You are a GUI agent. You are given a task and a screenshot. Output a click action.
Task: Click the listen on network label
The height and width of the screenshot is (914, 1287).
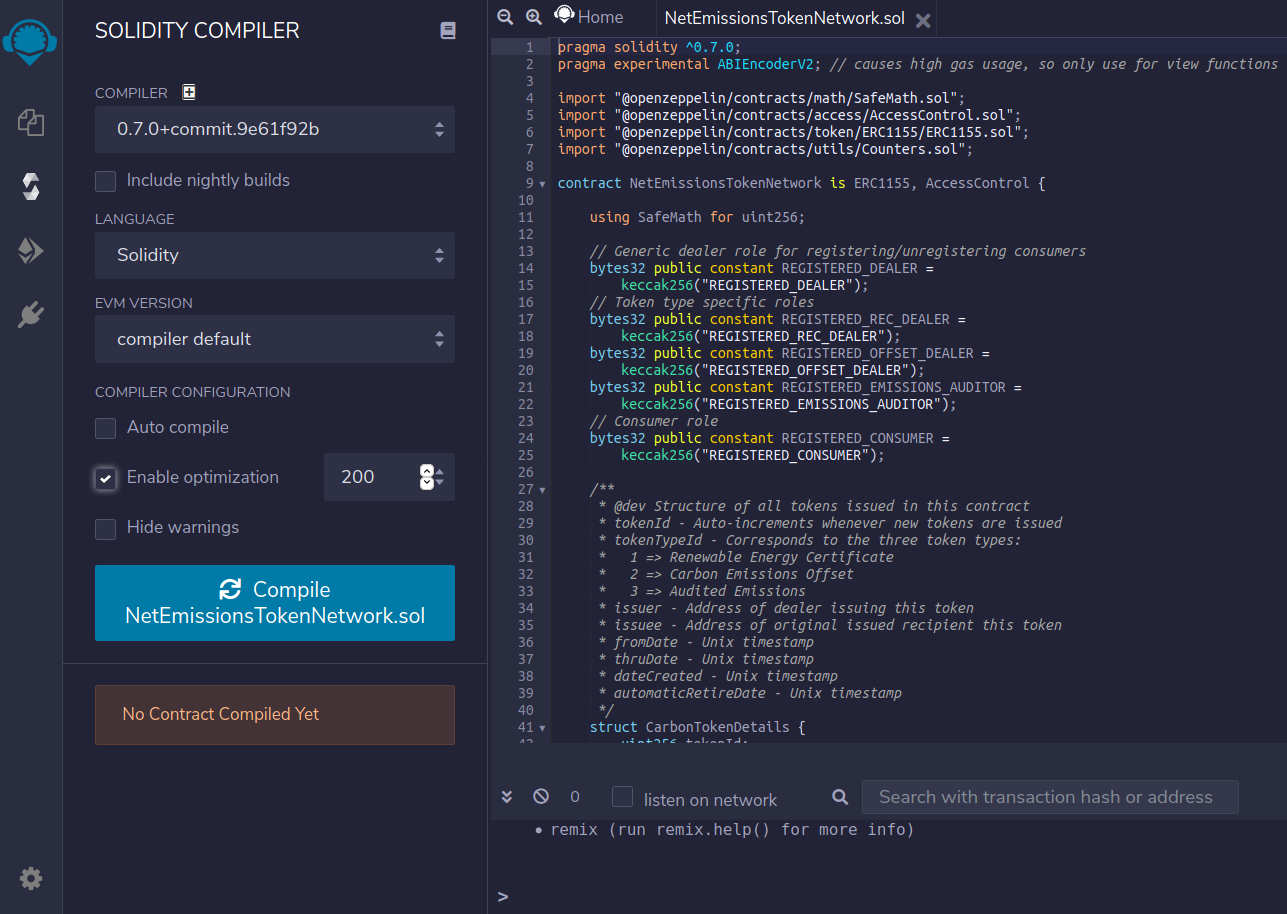(710, 800)
